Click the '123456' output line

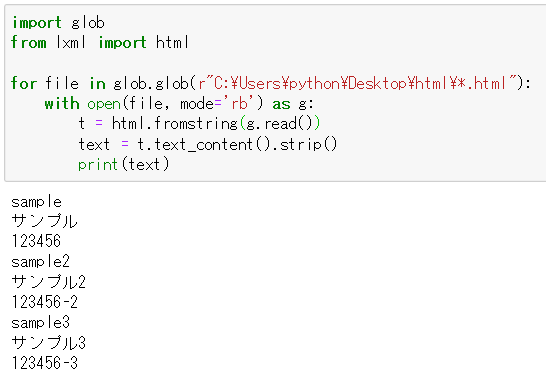(x=36, y=241)
